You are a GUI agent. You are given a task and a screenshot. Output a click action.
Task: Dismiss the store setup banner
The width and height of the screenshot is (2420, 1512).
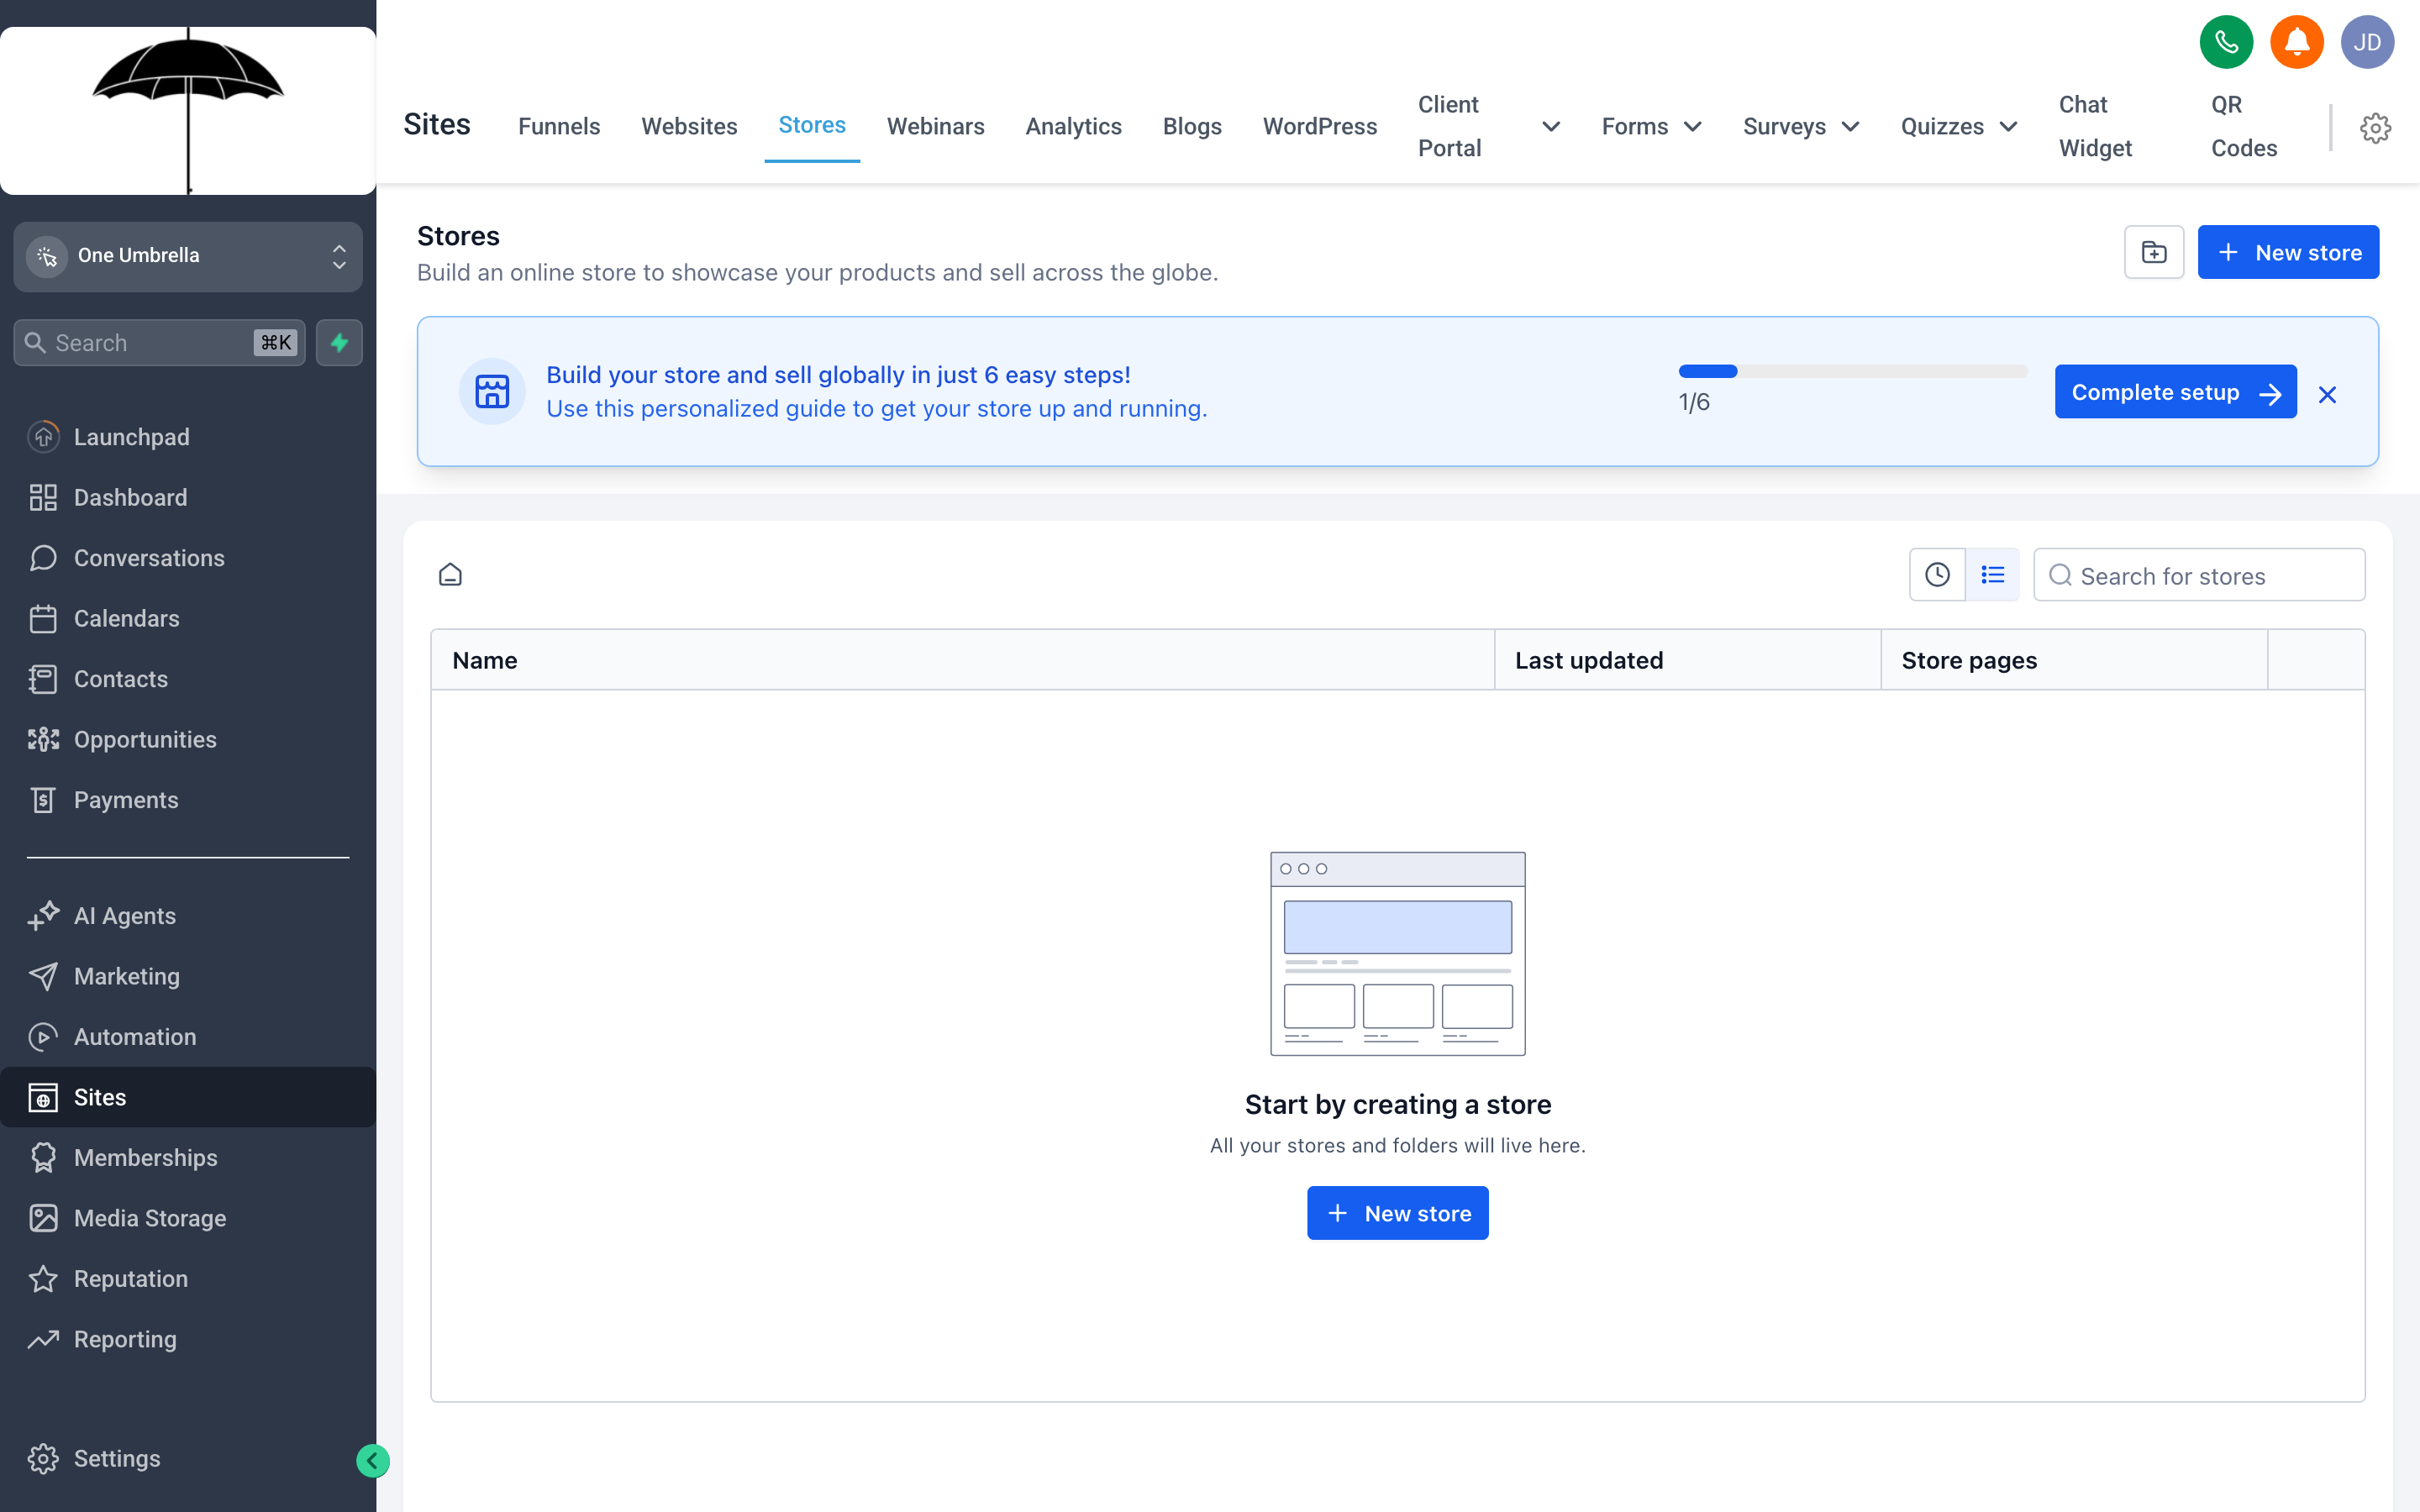click(2328, 394)
